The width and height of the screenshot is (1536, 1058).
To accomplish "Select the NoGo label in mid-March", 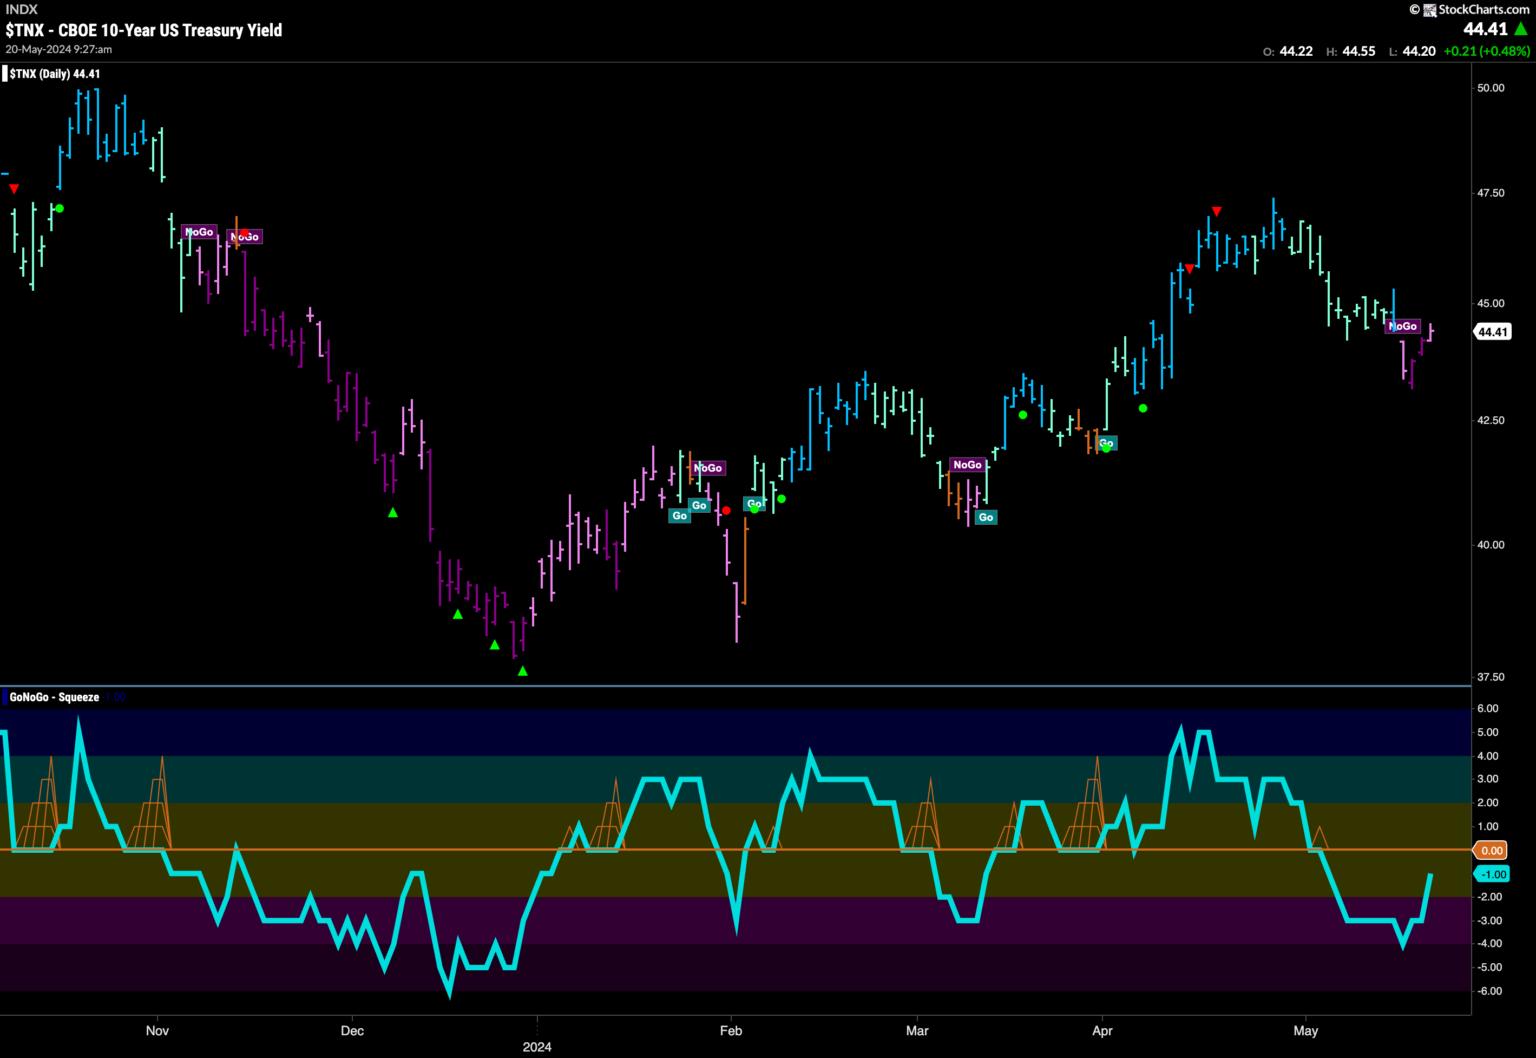I will [967, 465].
